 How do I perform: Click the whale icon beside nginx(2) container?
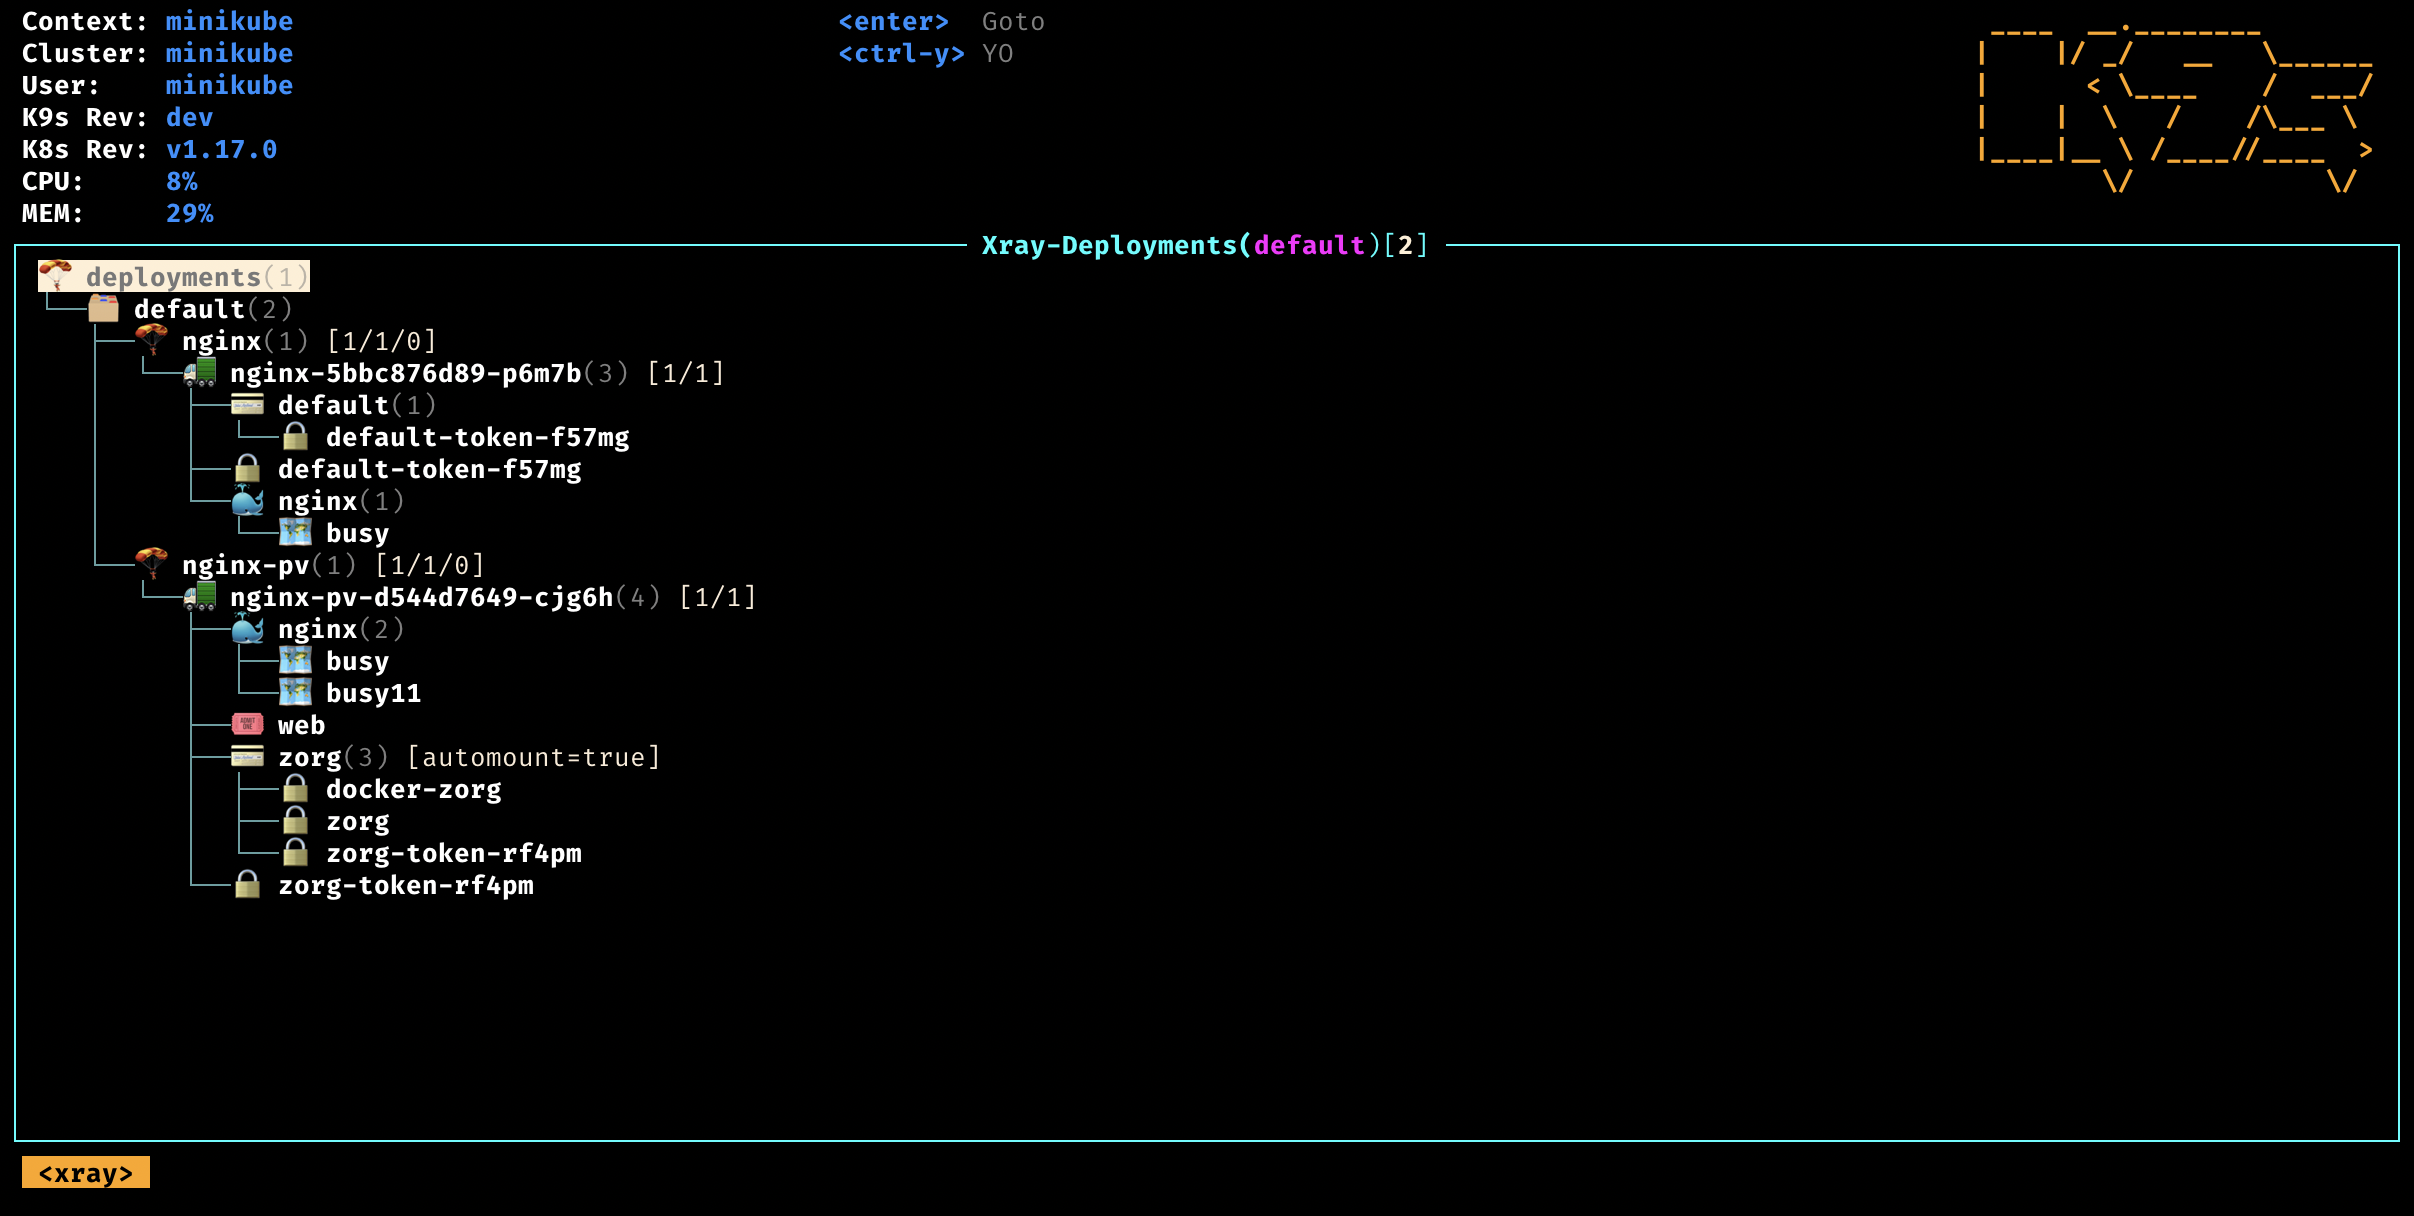(248, 629)
